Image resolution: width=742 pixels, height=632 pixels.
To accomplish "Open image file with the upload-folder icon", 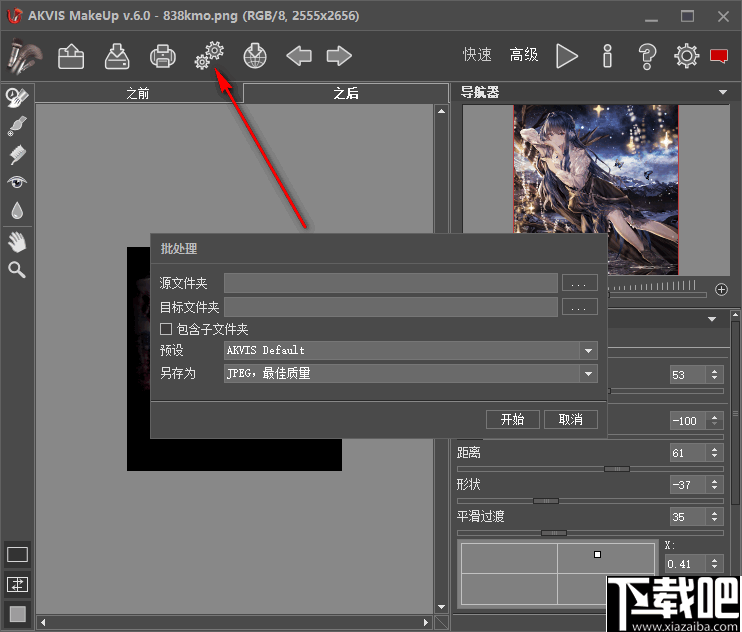I will 71,56.
